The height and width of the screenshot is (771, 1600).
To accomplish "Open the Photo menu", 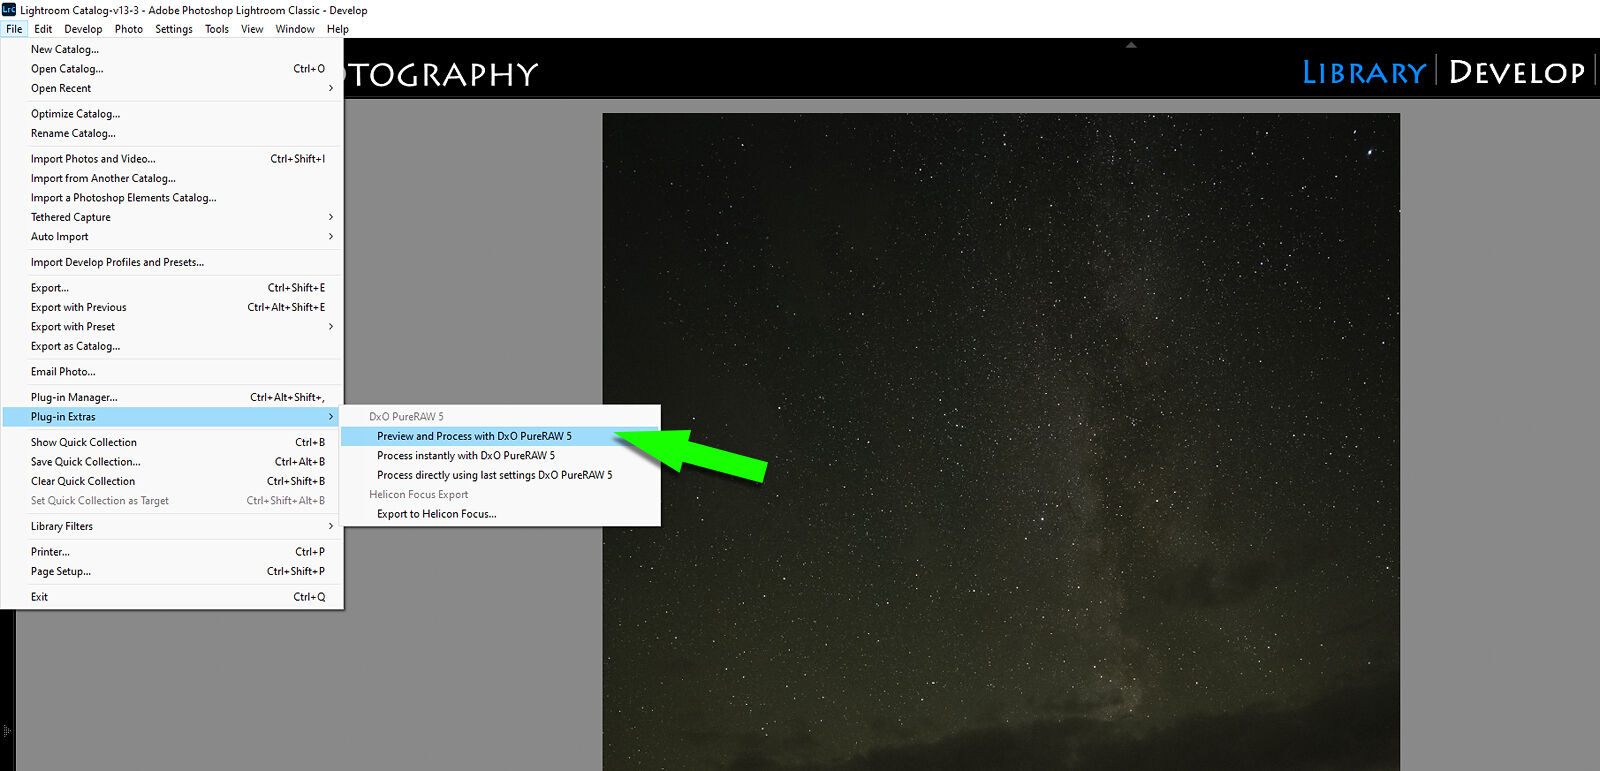I will 129,29.
